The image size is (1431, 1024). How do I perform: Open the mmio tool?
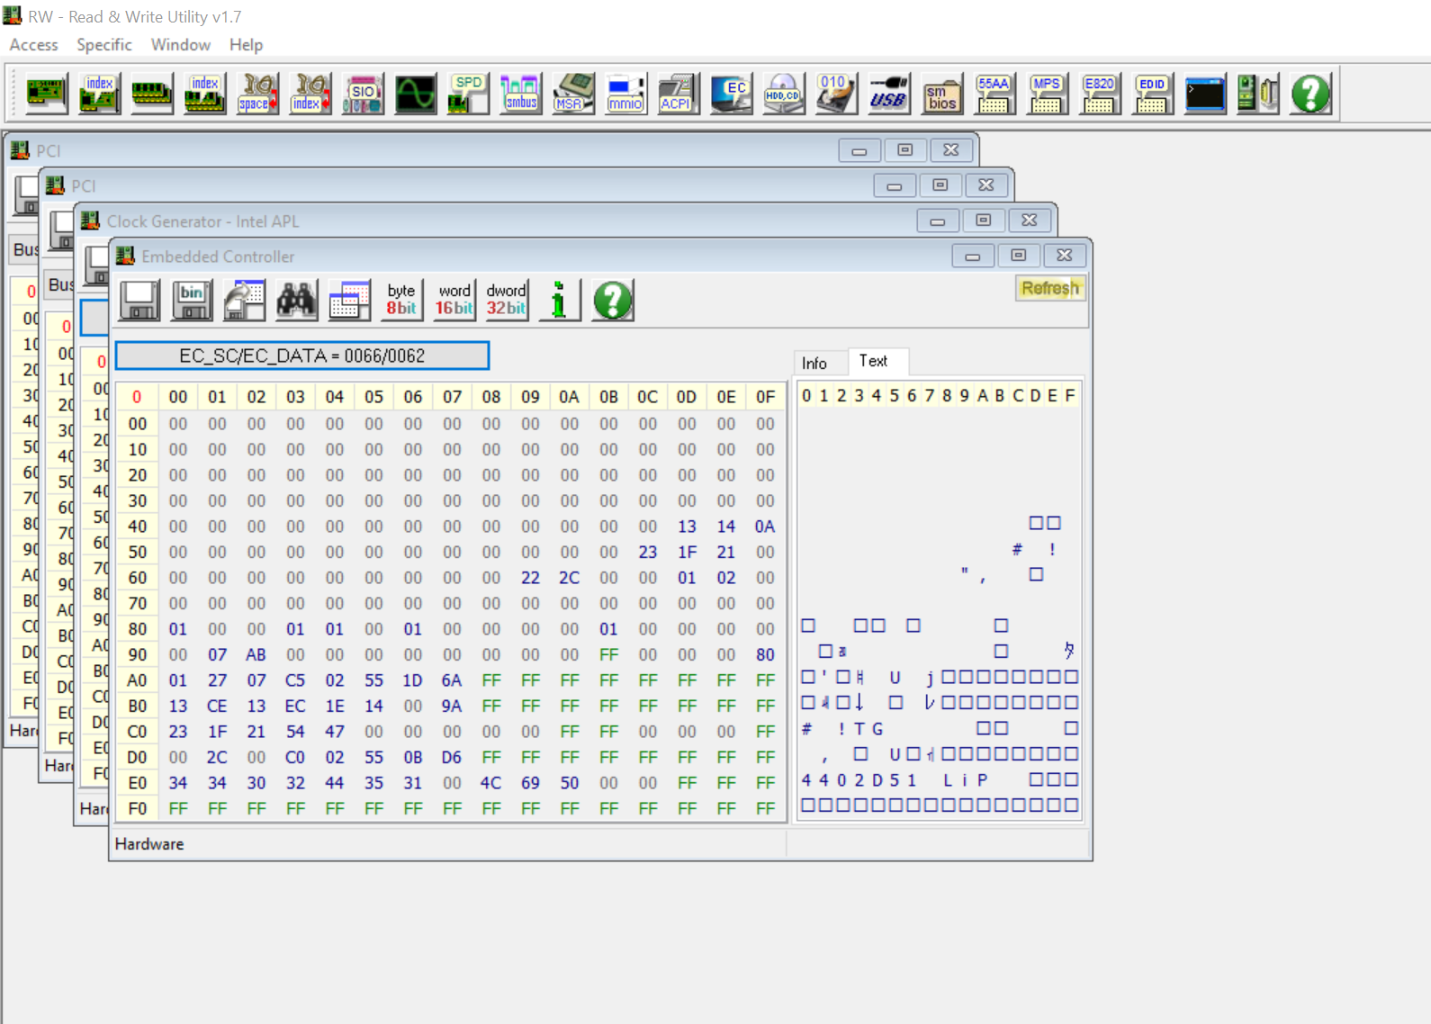(625, 94)
